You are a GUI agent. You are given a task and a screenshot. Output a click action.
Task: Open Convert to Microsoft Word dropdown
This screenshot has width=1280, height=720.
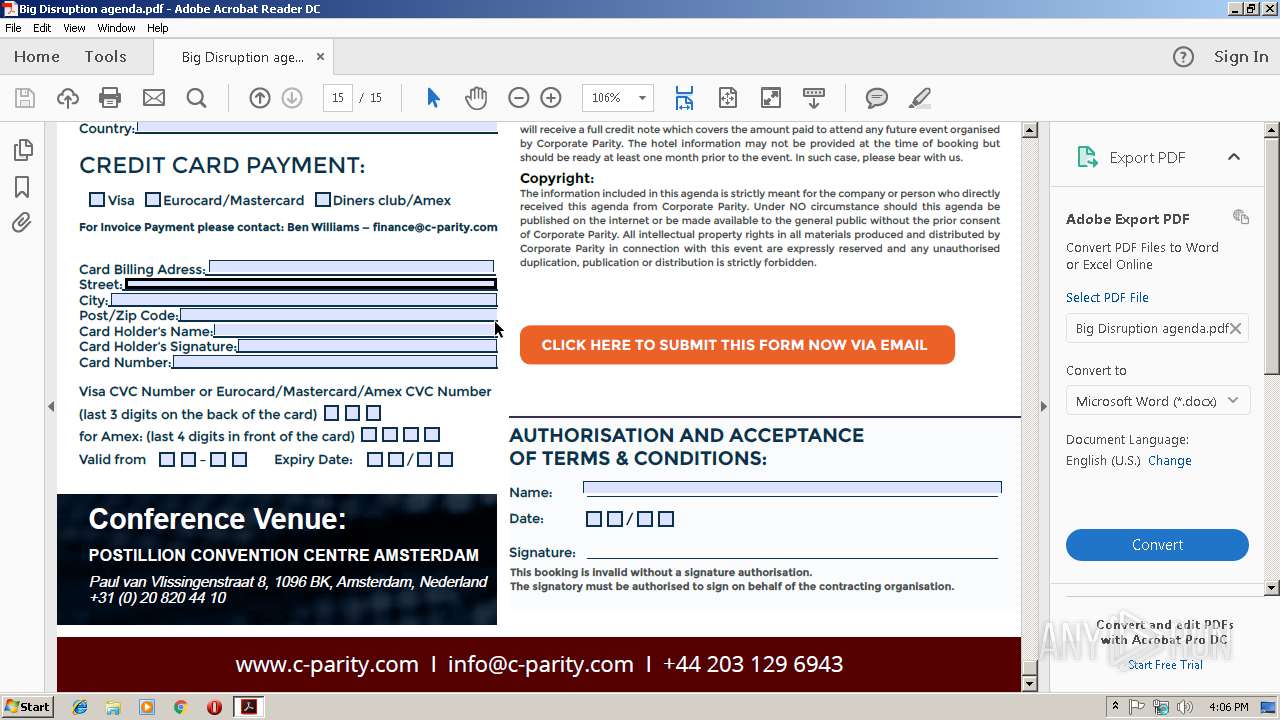pyautogui.click(x=1157, y=401)
